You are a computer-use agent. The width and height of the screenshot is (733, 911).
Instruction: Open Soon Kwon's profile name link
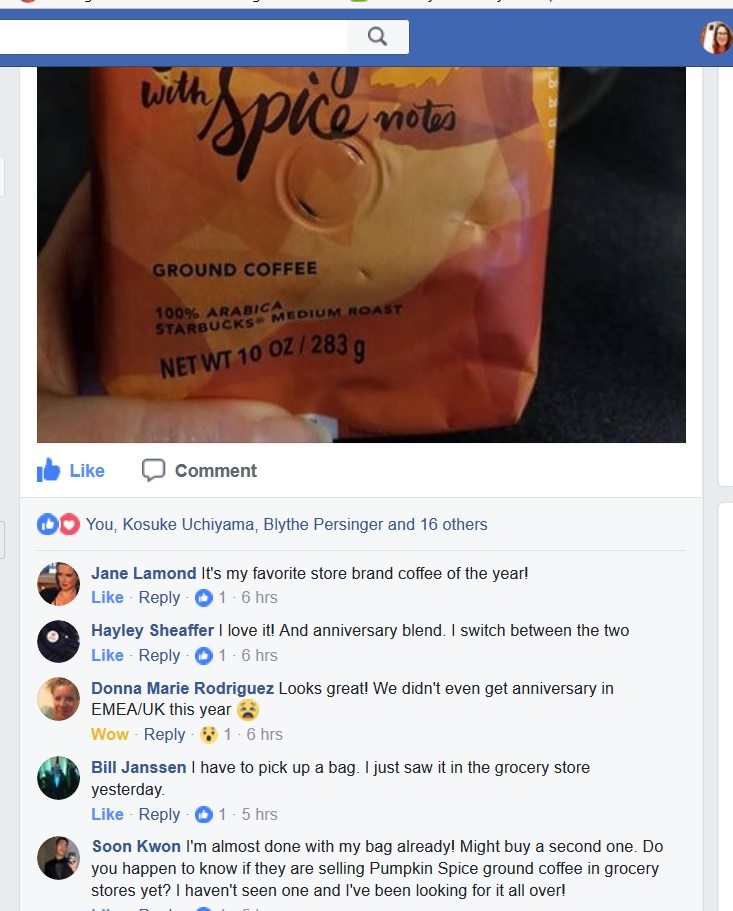pyautogui.click(x=136, y=847)
